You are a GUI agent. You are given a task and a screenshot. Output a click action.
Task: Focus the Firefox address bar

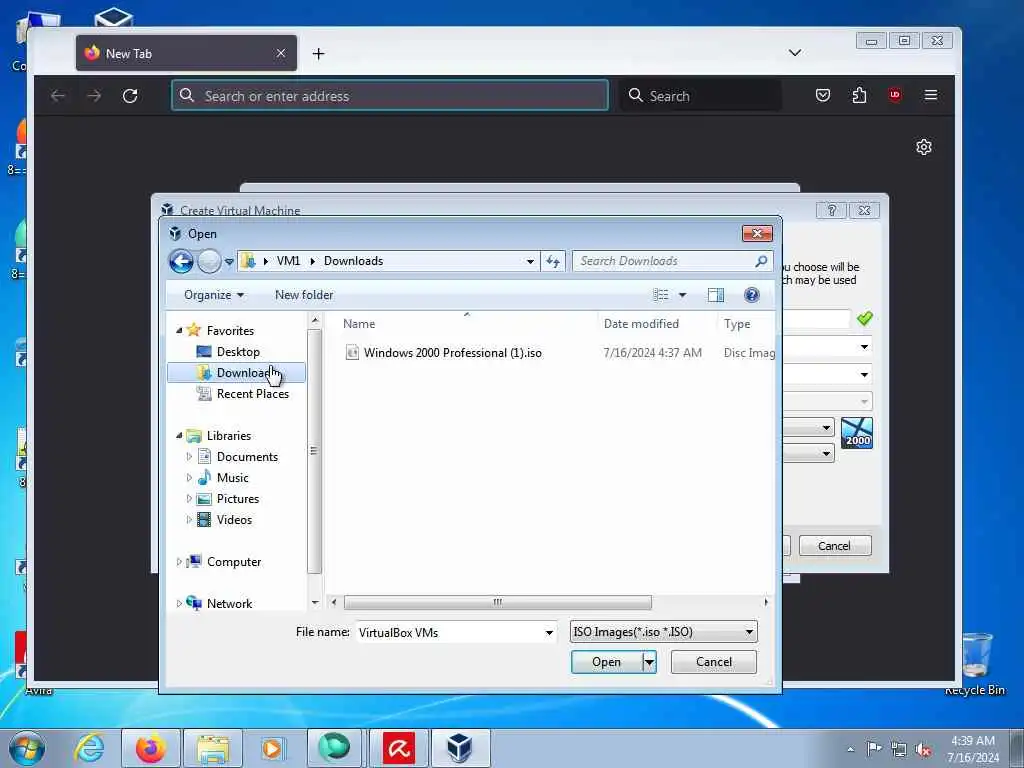[x=390, y=95]
